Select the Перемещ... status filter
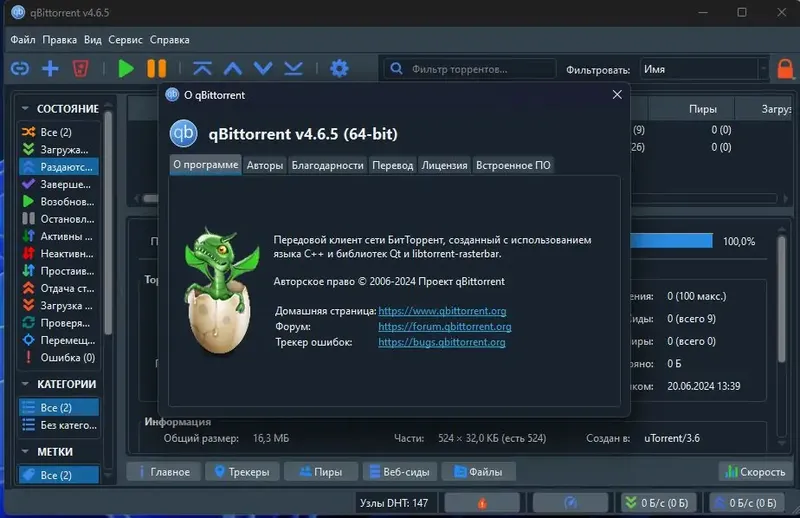Viewport: 800px width, 518px height. tap(59, 340)
